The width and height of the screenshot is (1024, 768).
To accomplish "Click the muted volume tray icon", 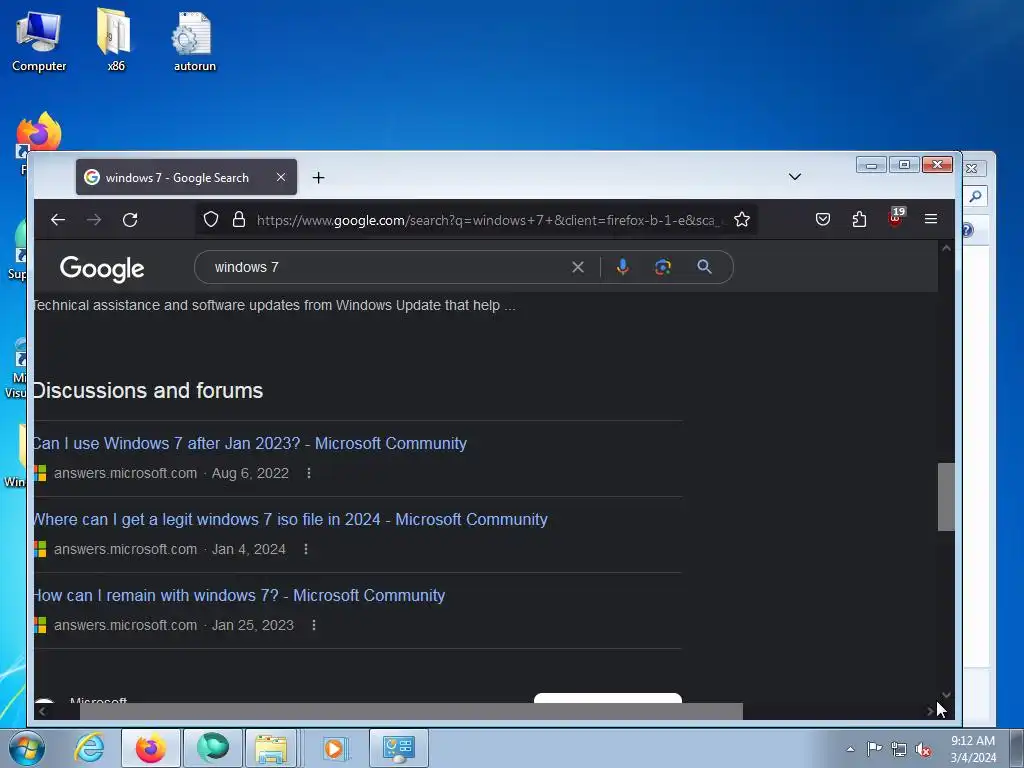I will [923, 749].
